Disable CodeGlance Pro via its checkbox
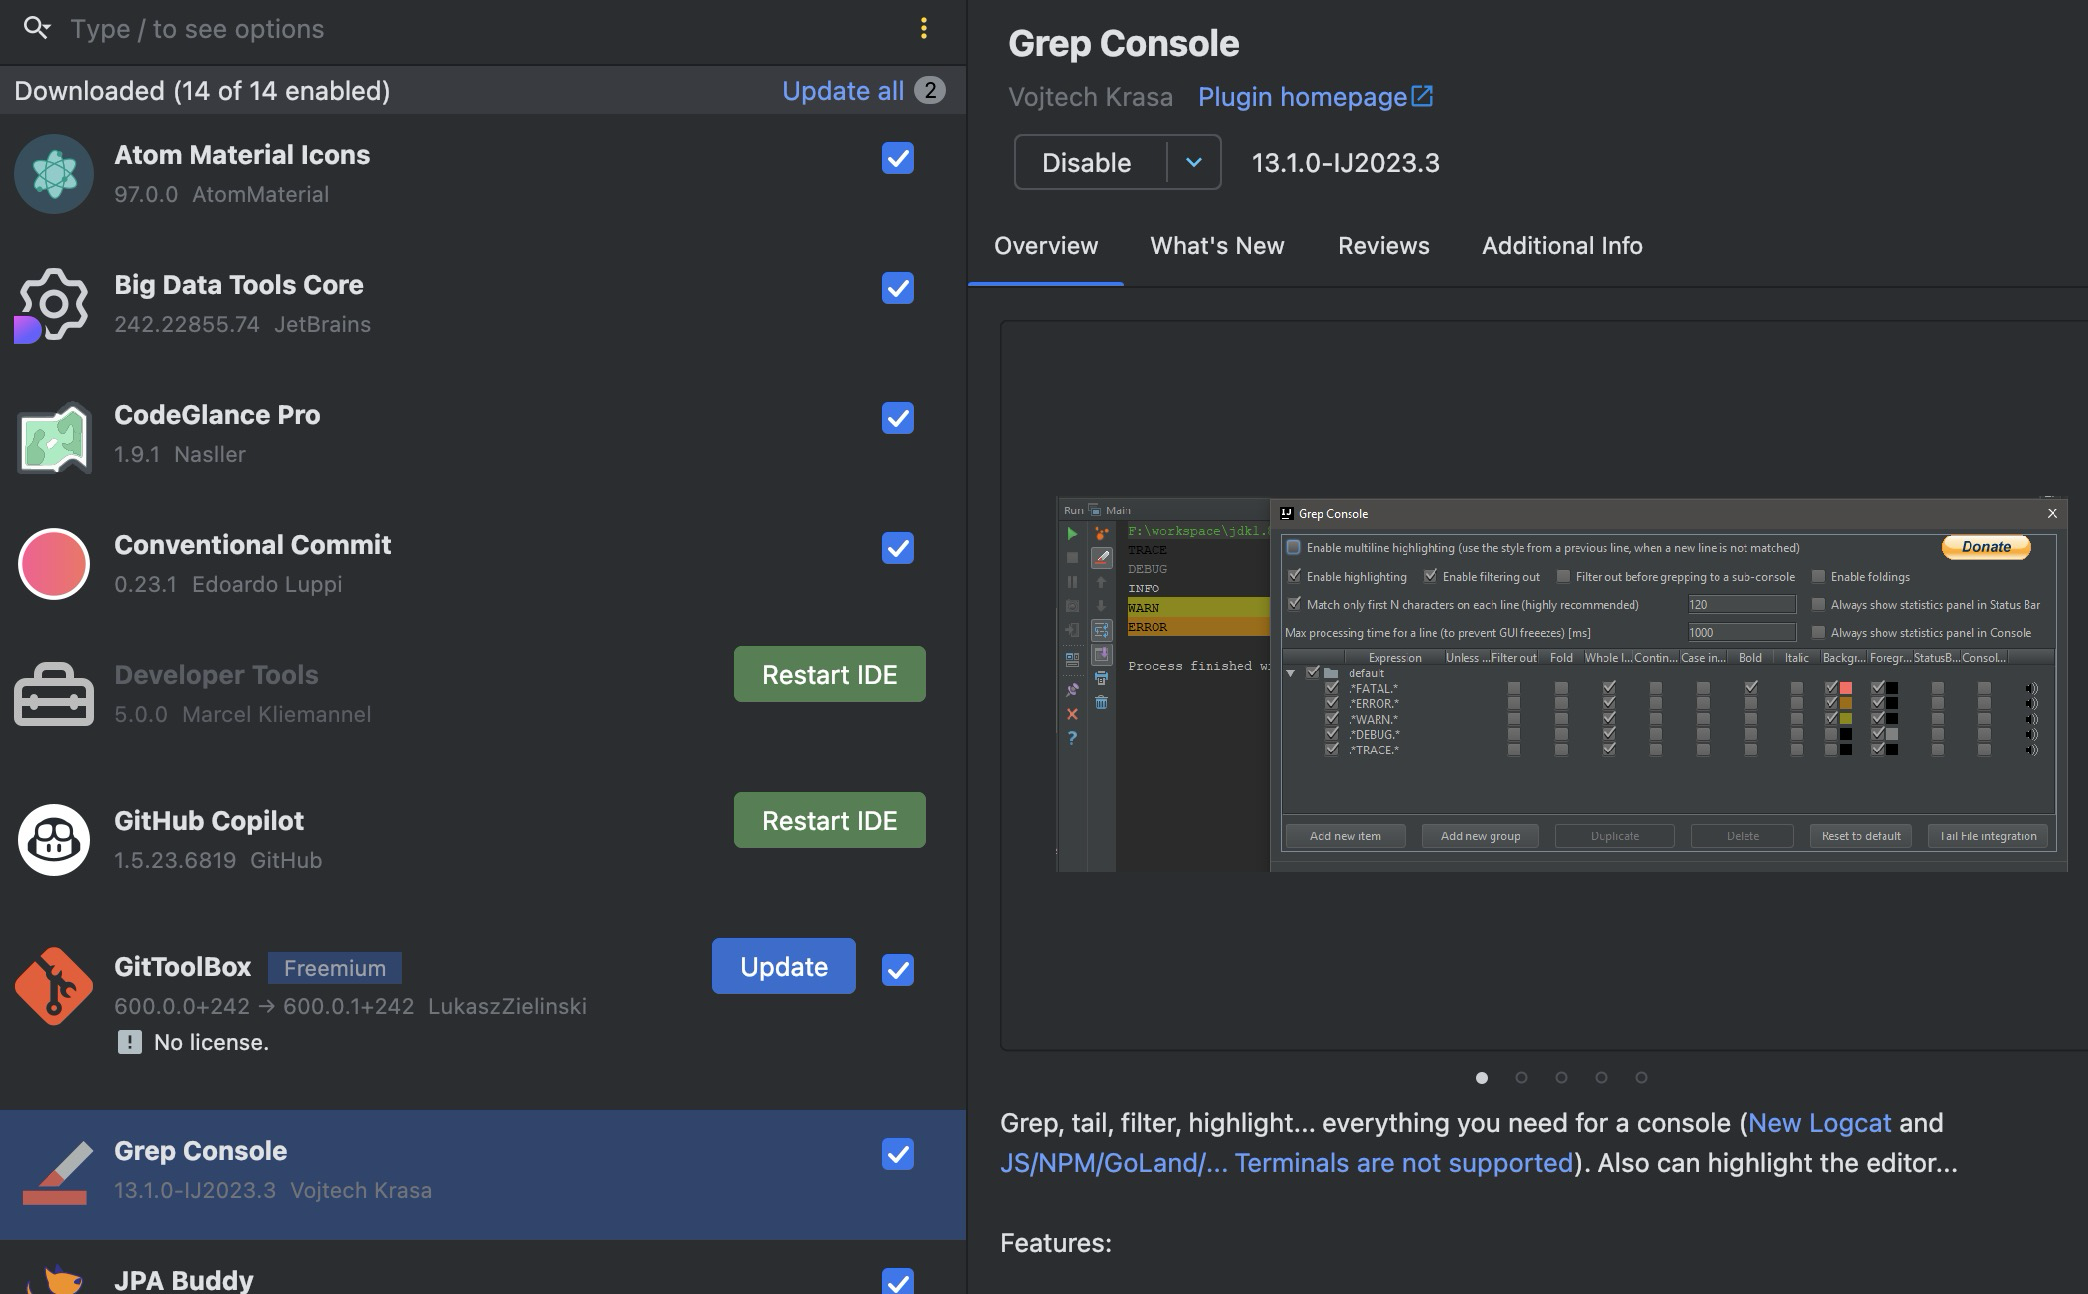 pyautogui.click(x=897, y=418)
